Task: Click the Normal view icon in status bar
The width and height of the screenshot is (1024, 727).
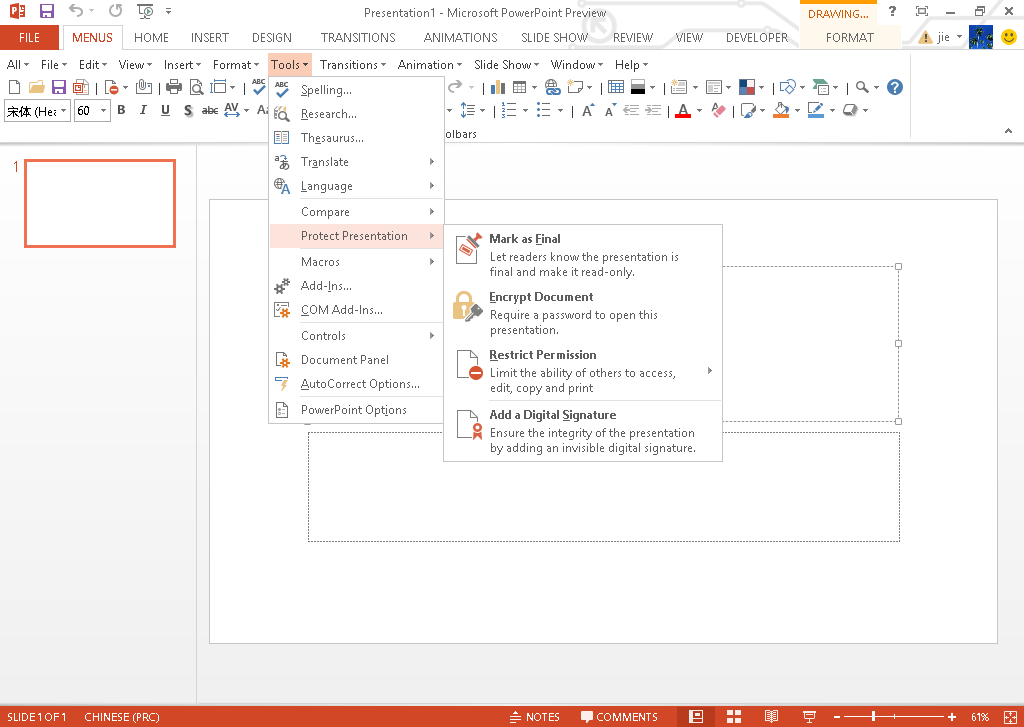Action: click(x=696, y=717)
